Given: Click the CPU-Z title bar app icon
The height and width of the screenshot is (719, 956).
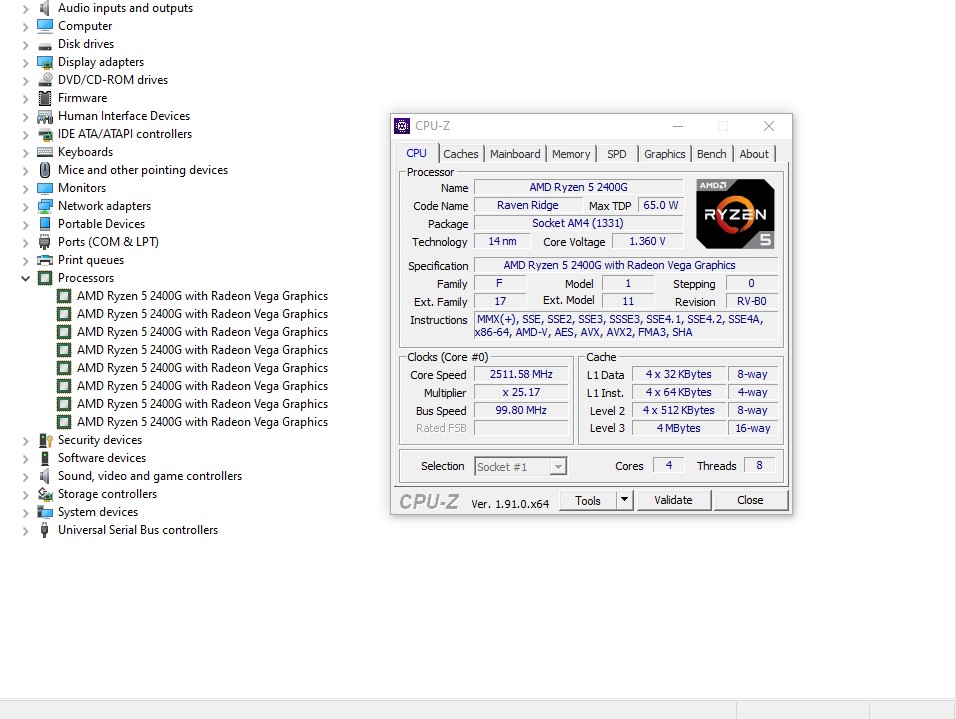Looking at the screenshot, I should click(x=402, y=126).
